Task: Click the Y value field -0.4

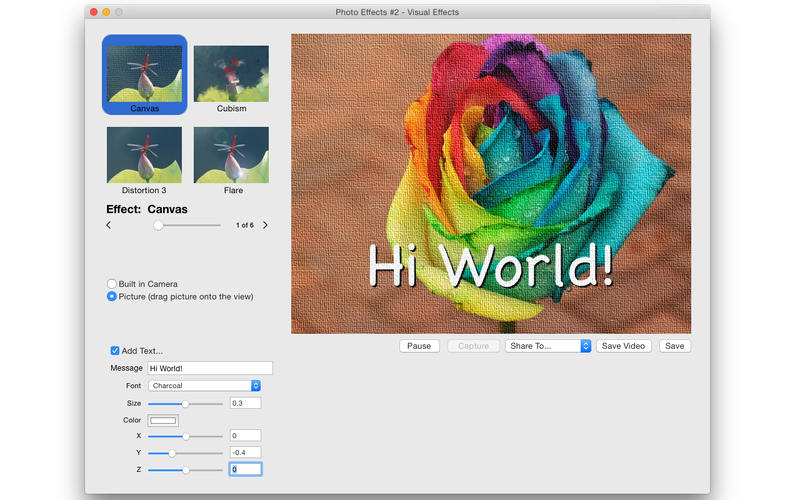Action: pos(245,453)
